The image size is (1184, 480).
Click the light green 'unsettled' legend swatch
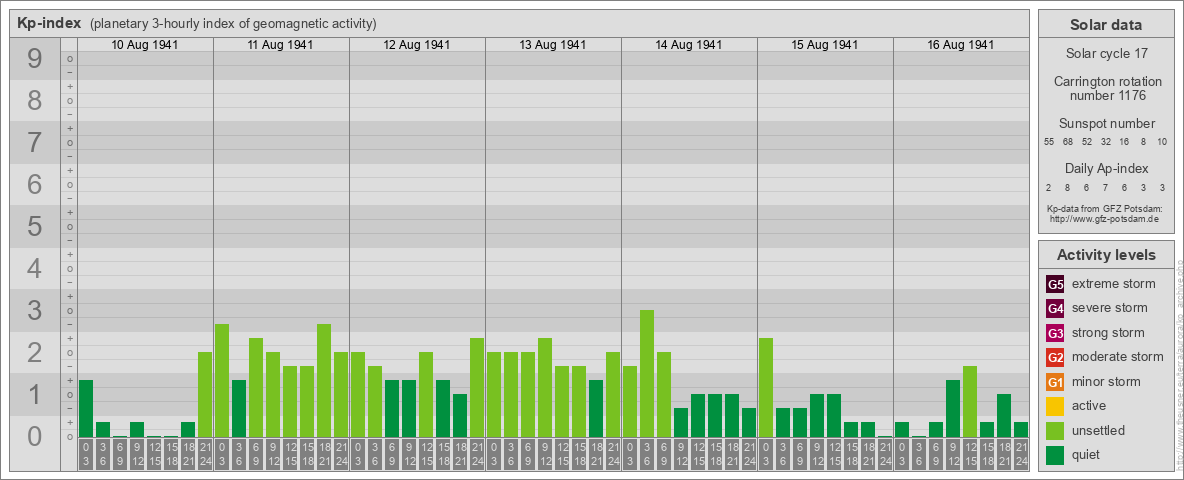click(1055, 431)
